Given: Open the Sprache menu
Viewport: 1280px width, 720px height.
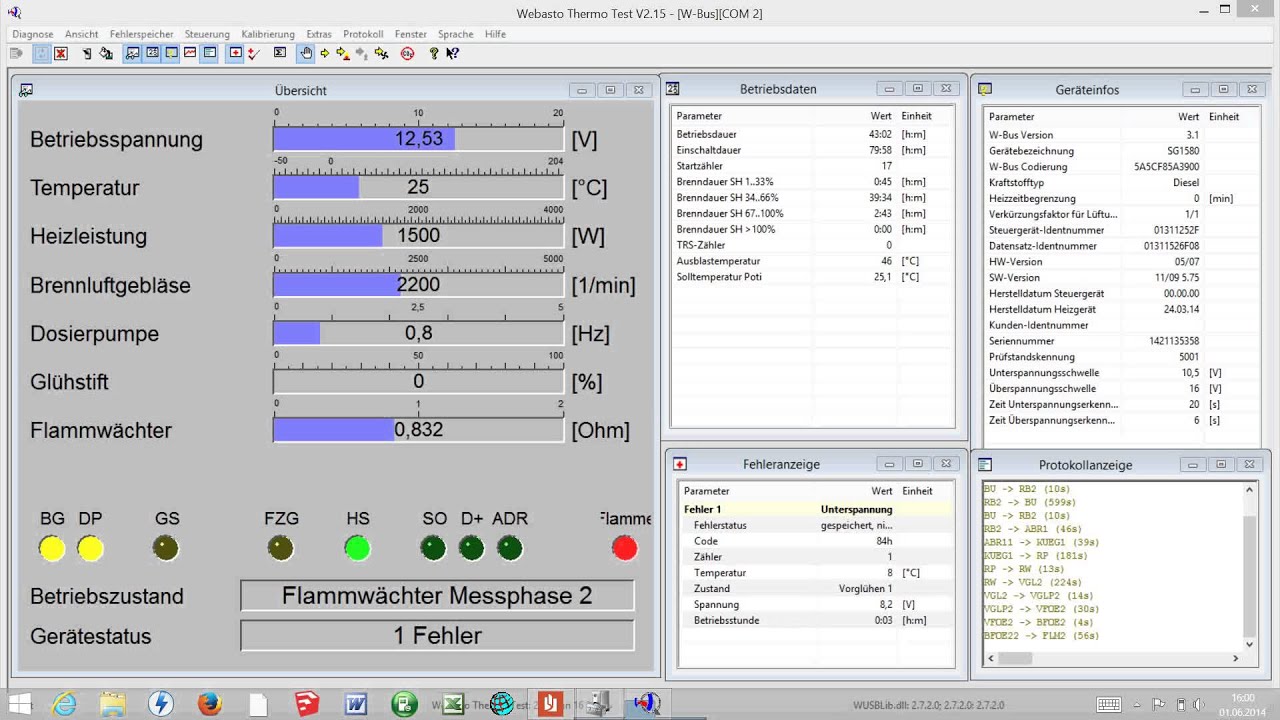Looking at the screenshot, I should click(455, 34).
